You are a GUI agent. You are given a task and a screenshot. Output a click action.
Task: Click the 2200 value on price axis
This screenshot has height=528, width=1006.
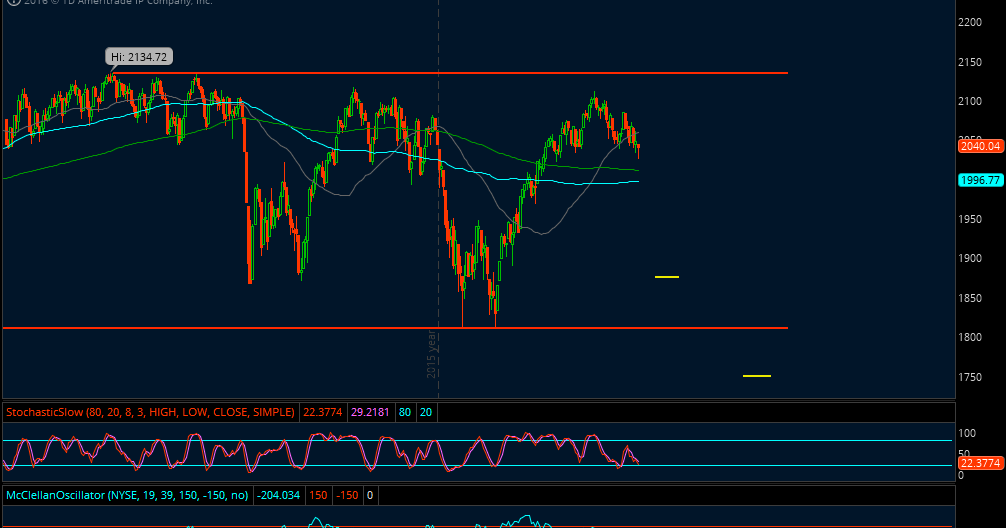click(969, 22)
